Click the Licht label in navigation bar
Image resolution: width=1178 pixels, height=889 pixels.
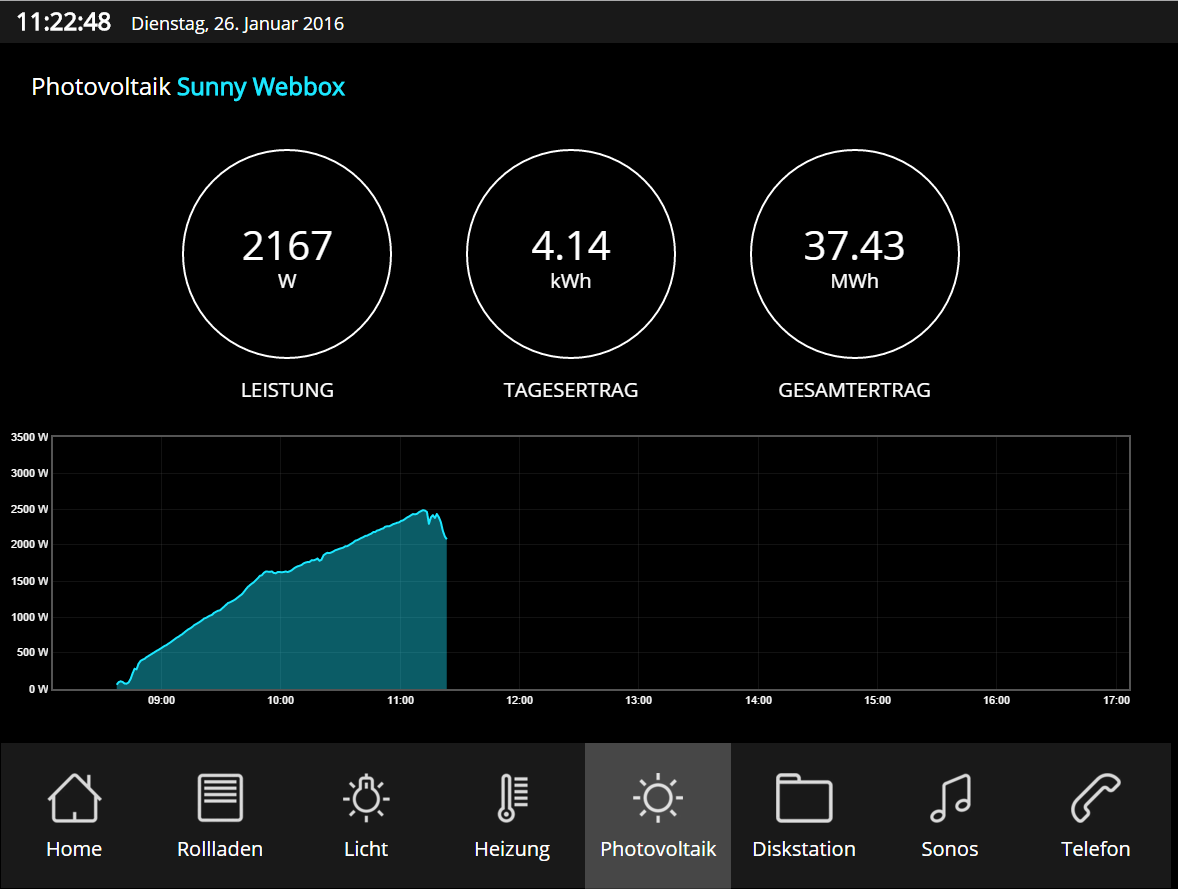[x=366, y=849]
